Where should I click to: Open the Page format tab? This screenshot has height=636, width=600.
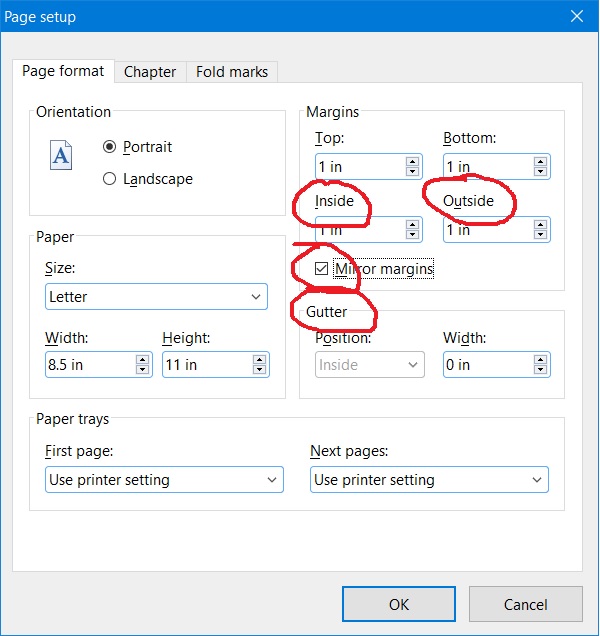pos(63,71)
